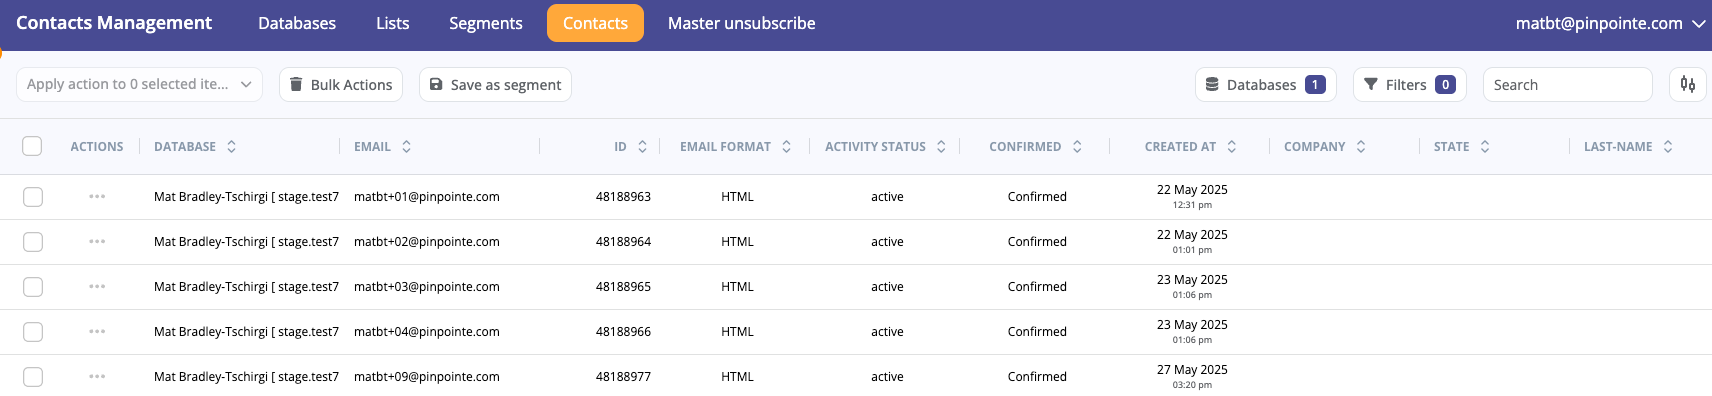The height and width of the screenshot is (396, 1712).
Task: Sort by Confirmed column arrows
Action: (x=1077, y=147)
